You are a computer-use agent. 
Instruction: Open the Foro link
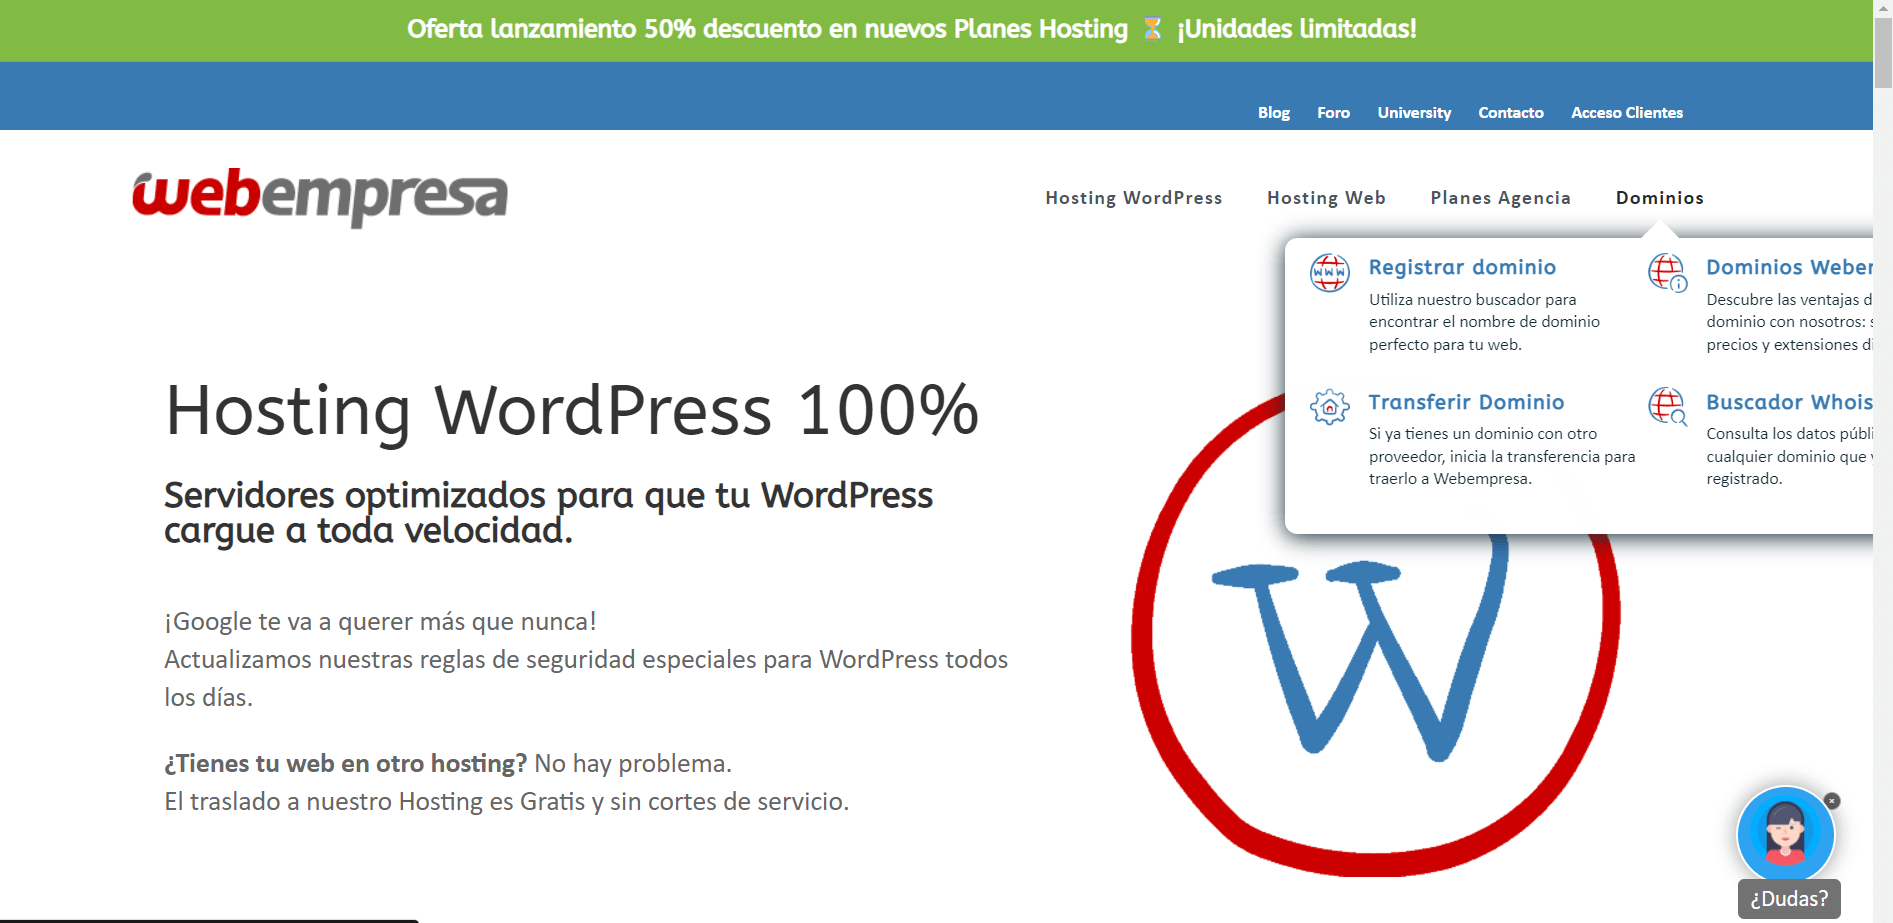click(x=1333, y=113)
